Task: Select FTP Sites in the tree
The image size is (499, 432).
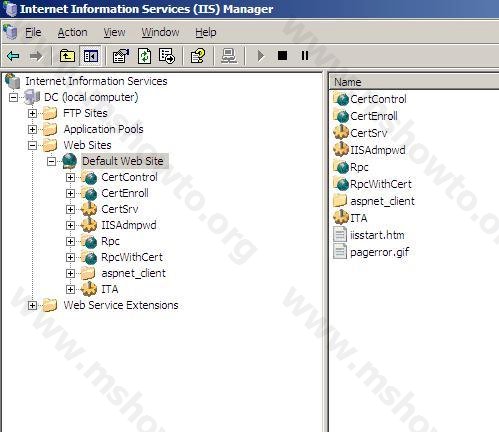Action: (85, 113)
